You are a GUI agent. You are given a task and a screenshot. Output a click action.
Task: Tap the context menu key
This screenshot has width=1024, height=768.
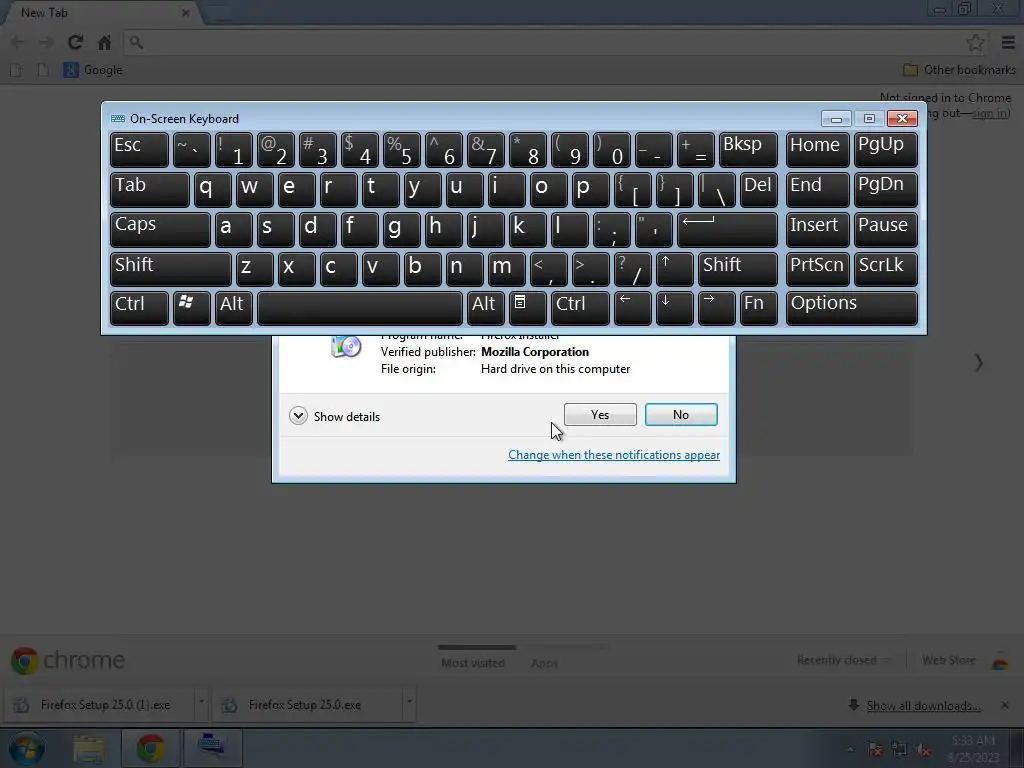point(528,308)
